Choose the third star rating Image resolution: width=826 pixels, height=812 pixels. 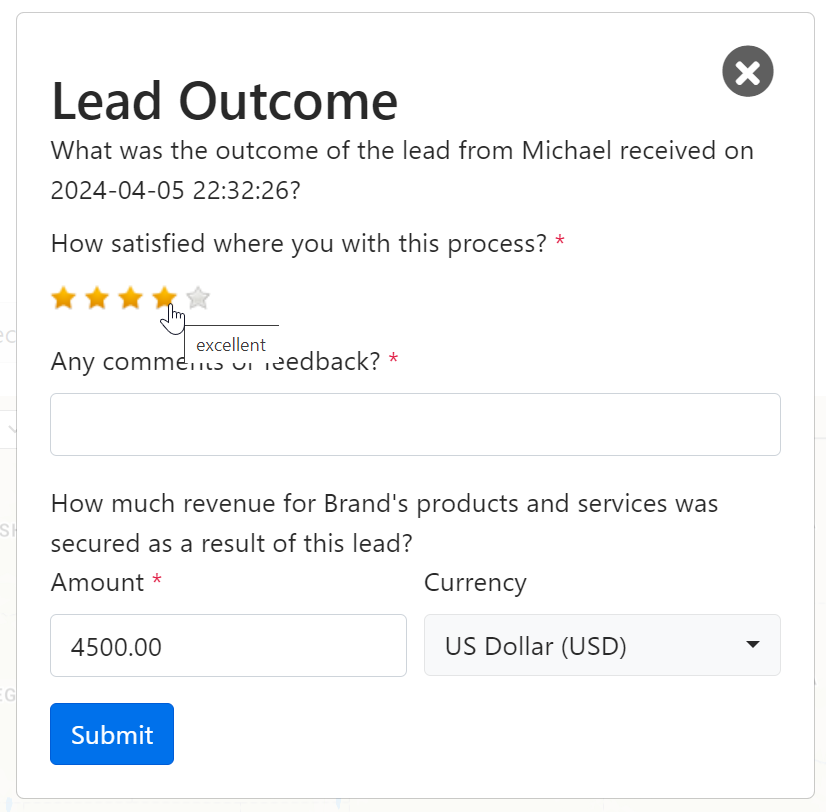[131, 298]
